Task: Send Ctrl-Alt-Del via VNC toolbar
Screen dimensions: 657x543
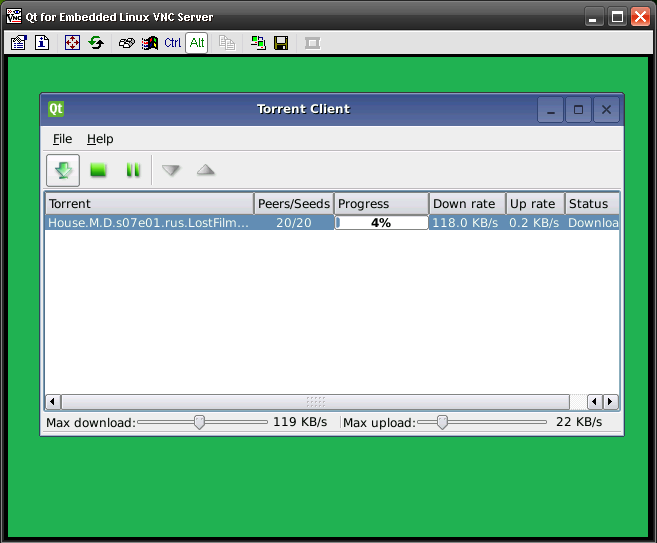Action: click(x=127, y=43)
